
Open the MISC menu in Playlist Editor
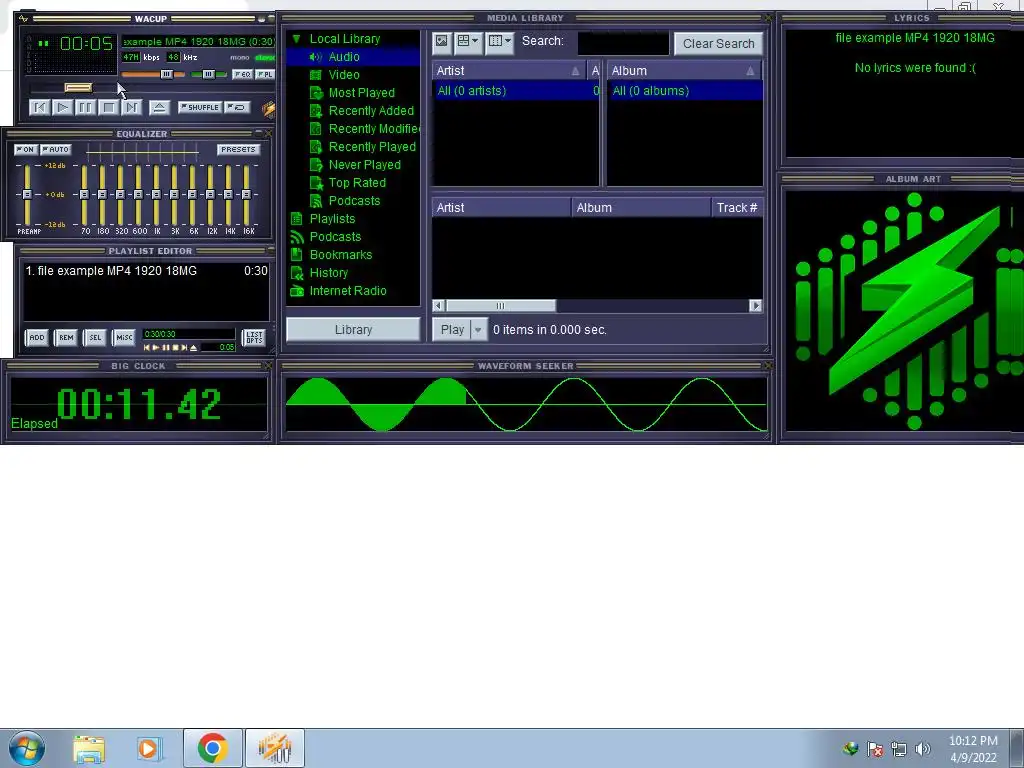(x=124, y=338)
